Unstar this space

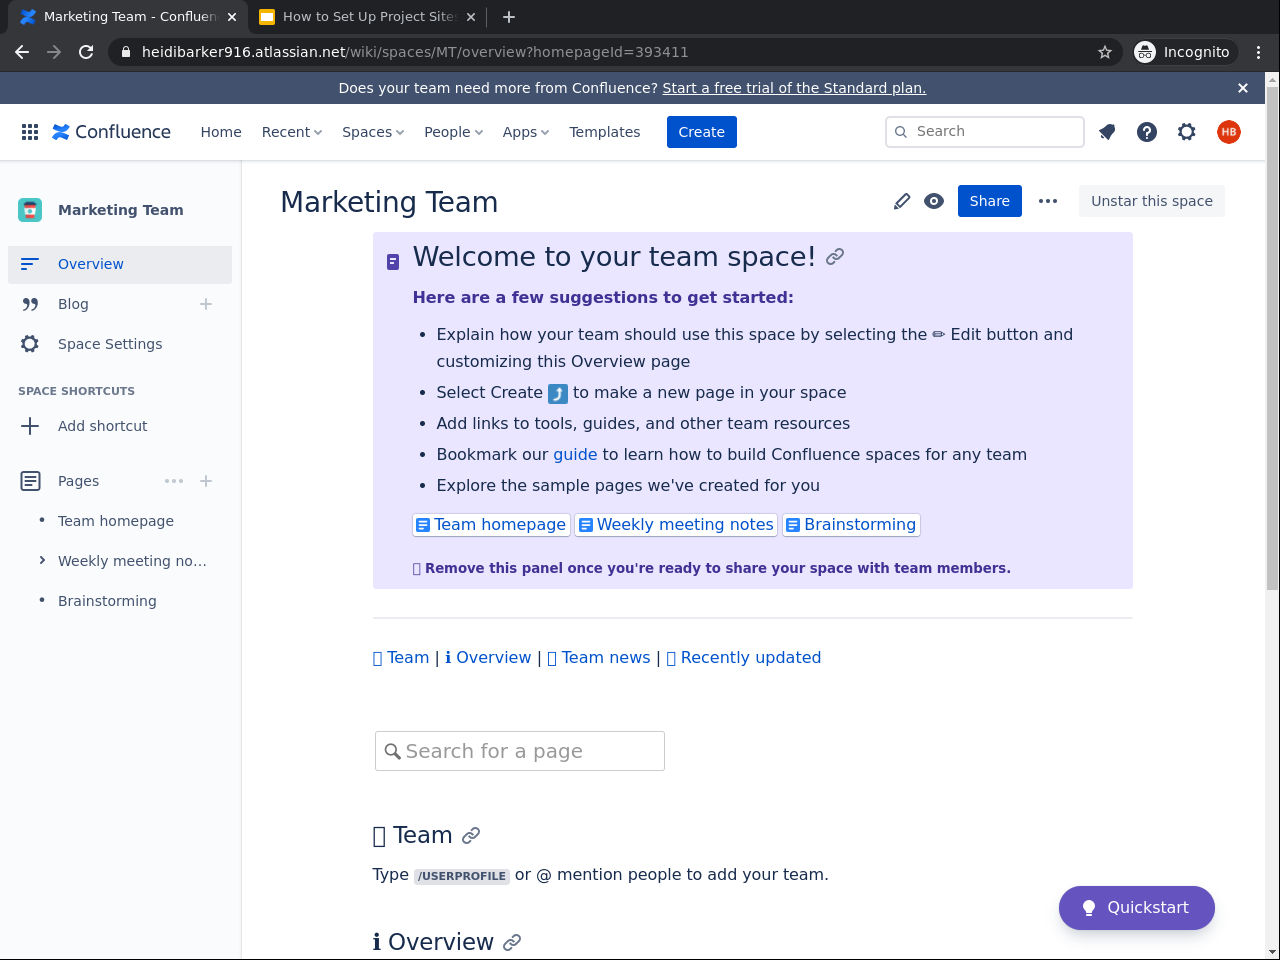click(x=1151, y=201)
